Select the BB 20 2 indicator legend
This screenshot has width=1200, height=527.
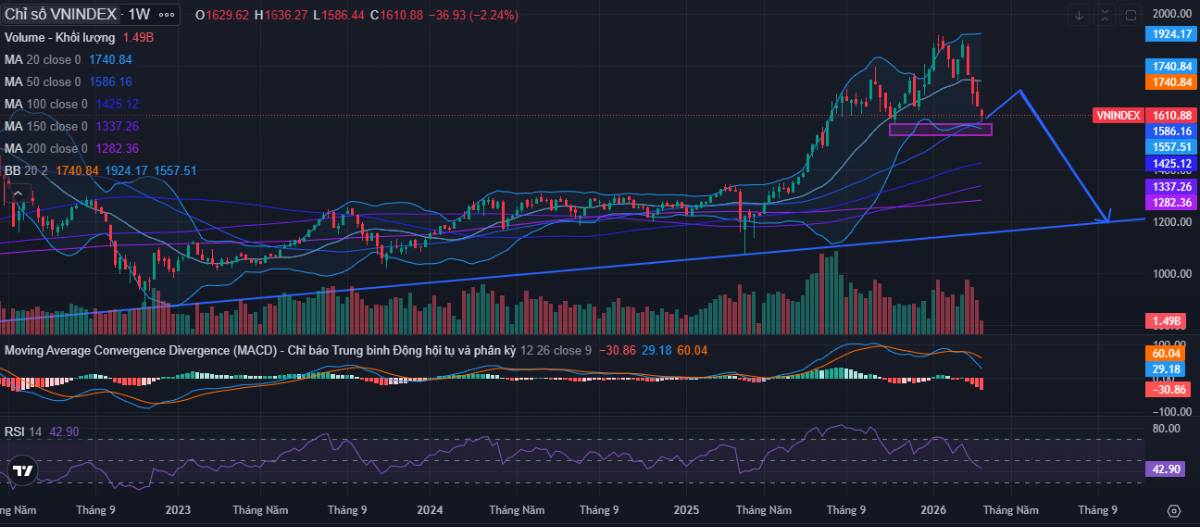pos(27,171)
